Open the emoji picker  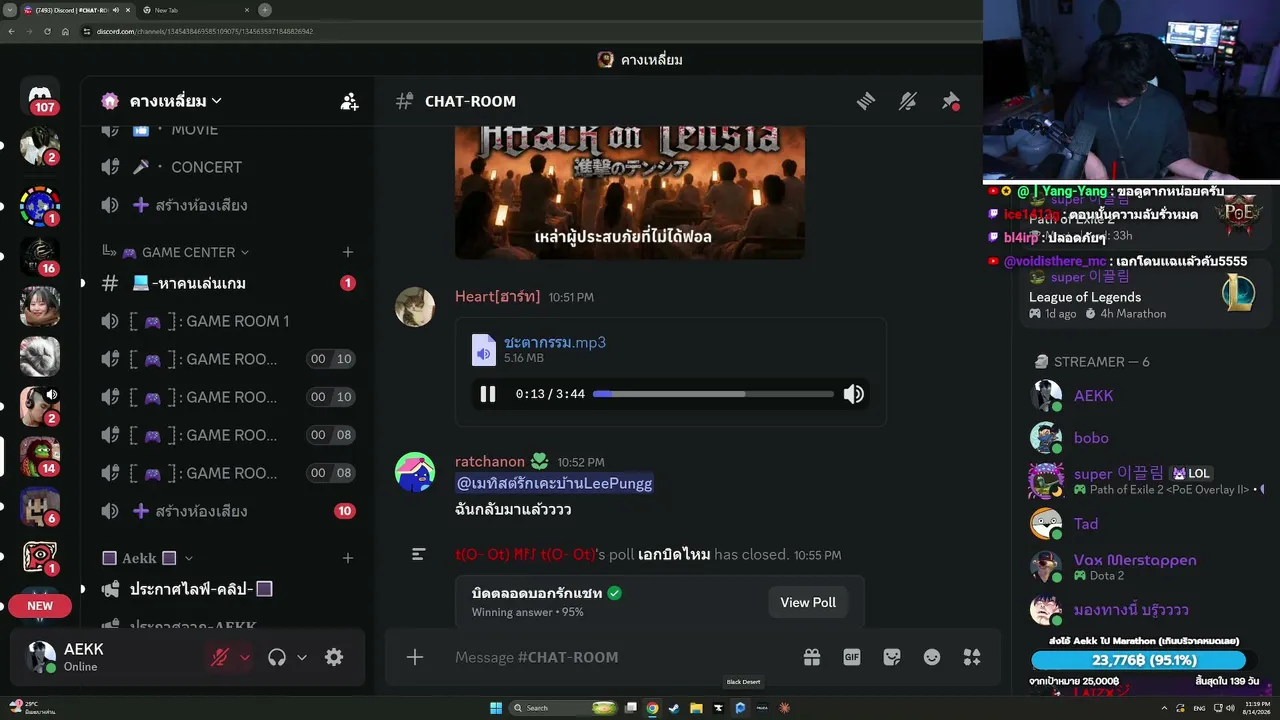[932, 657]
